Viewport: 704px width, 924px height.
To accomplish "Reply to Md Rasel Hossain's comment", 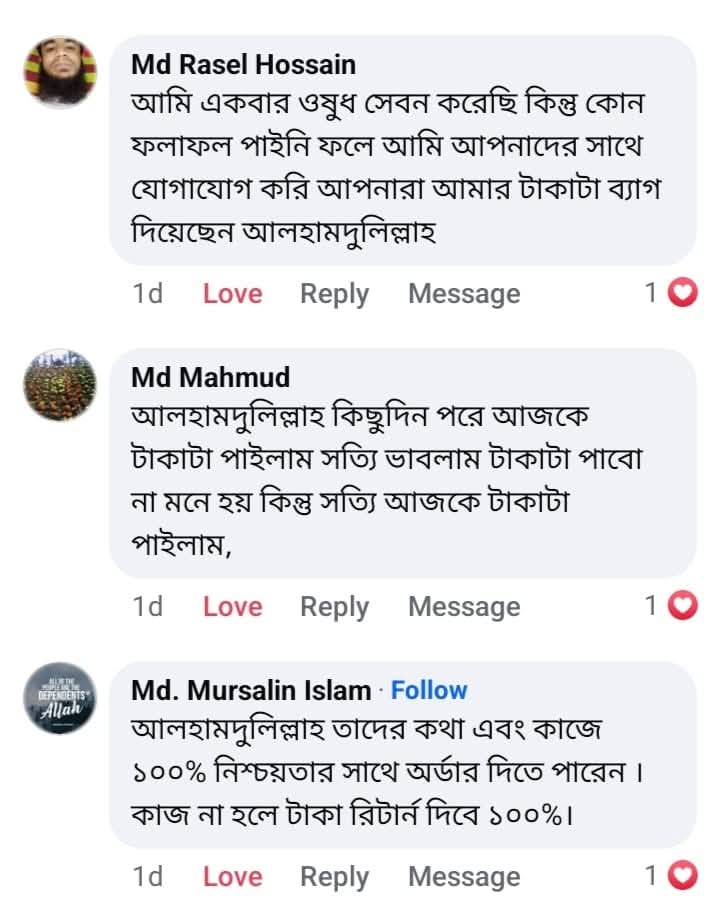I will pos(334,294).
